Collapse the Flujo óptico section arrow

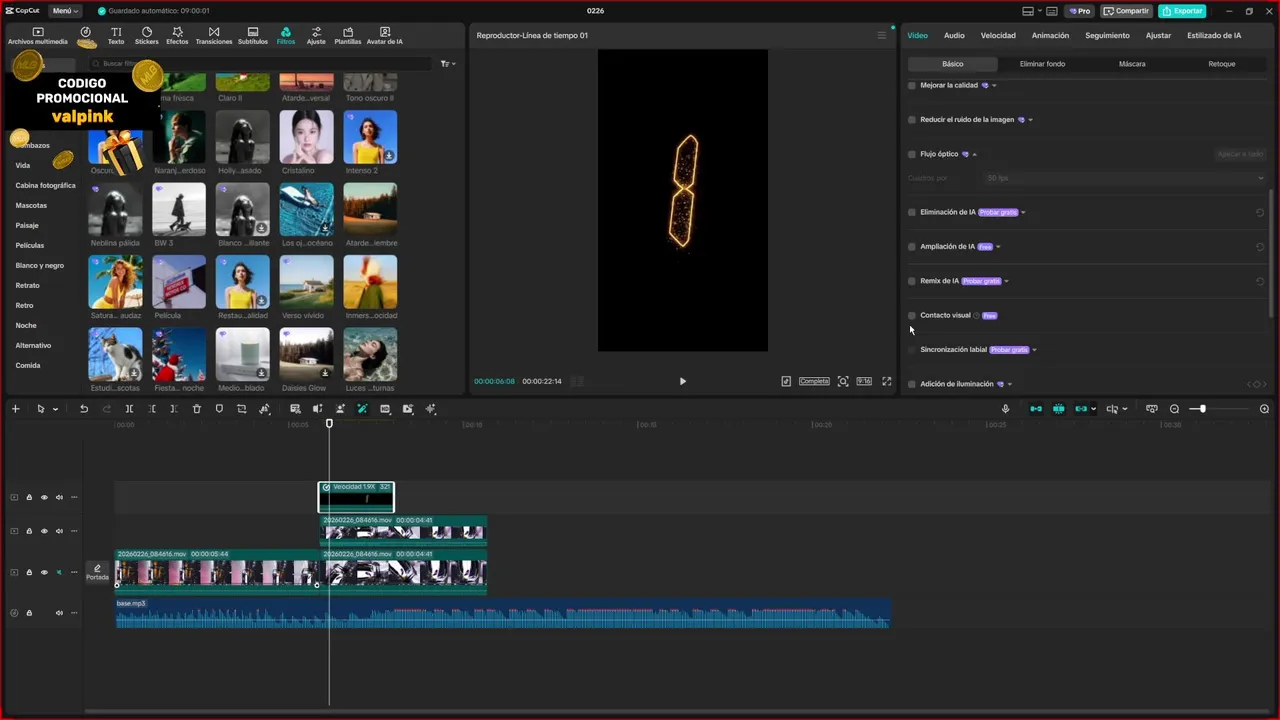(x=974, y=154)
